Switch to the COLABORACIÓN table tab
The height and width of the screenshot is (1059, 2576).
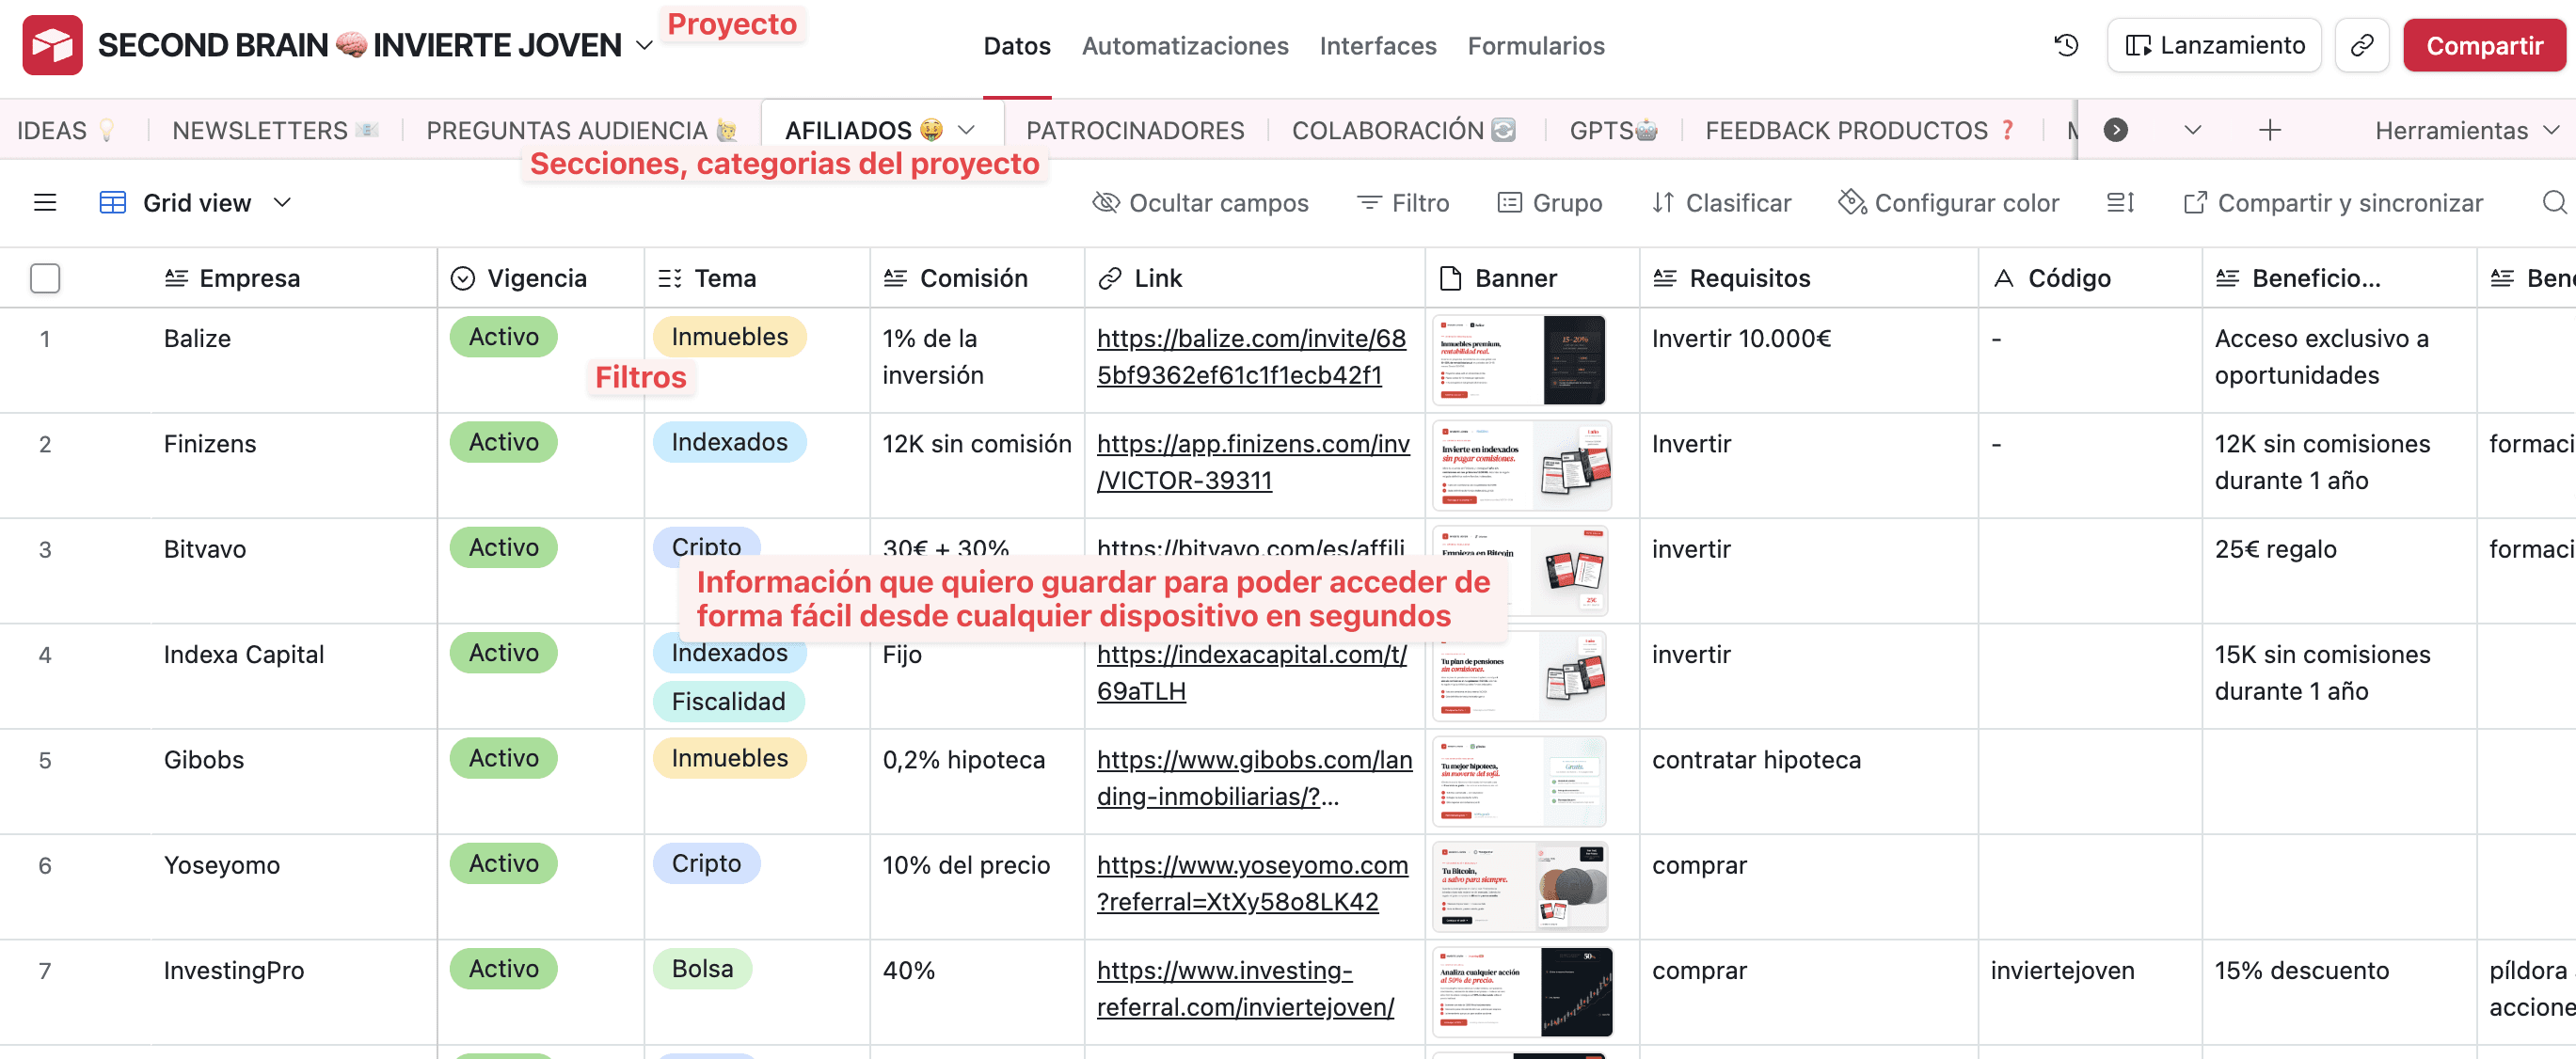tap(1403, 130)
